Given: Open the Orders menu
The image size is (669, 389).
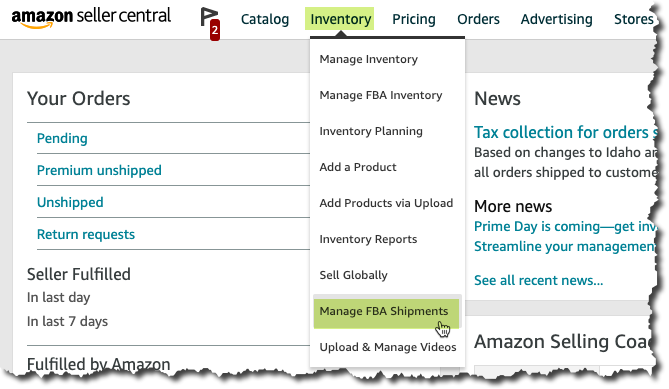Looking at the screenshot, I should [x=478, y=19].
